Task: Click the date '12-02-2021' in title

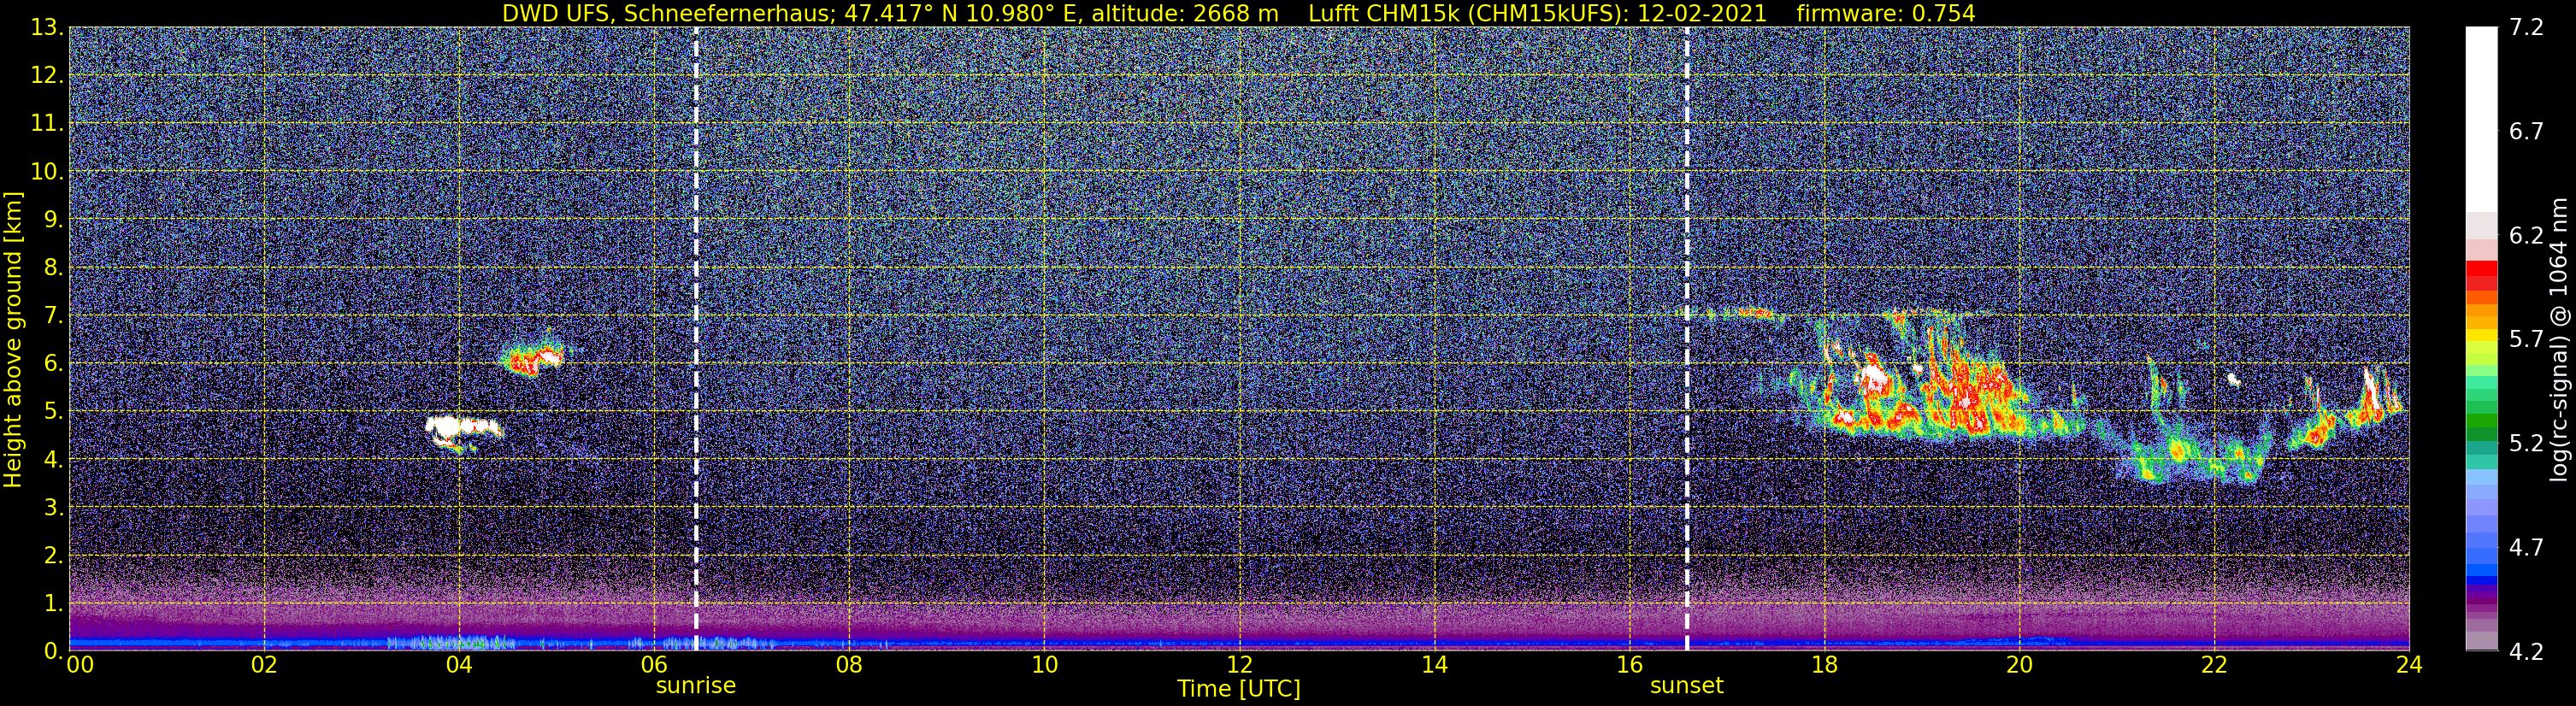Action: tap(1701, 13)
